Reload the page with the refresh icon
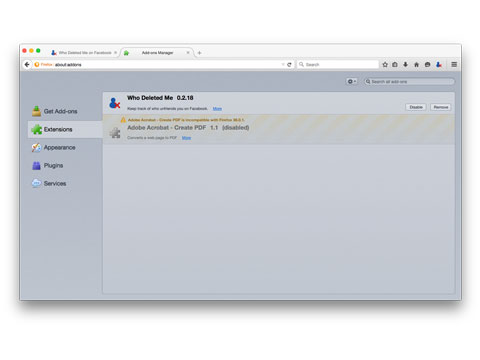The image size is (480, 360). click(289, 65)
